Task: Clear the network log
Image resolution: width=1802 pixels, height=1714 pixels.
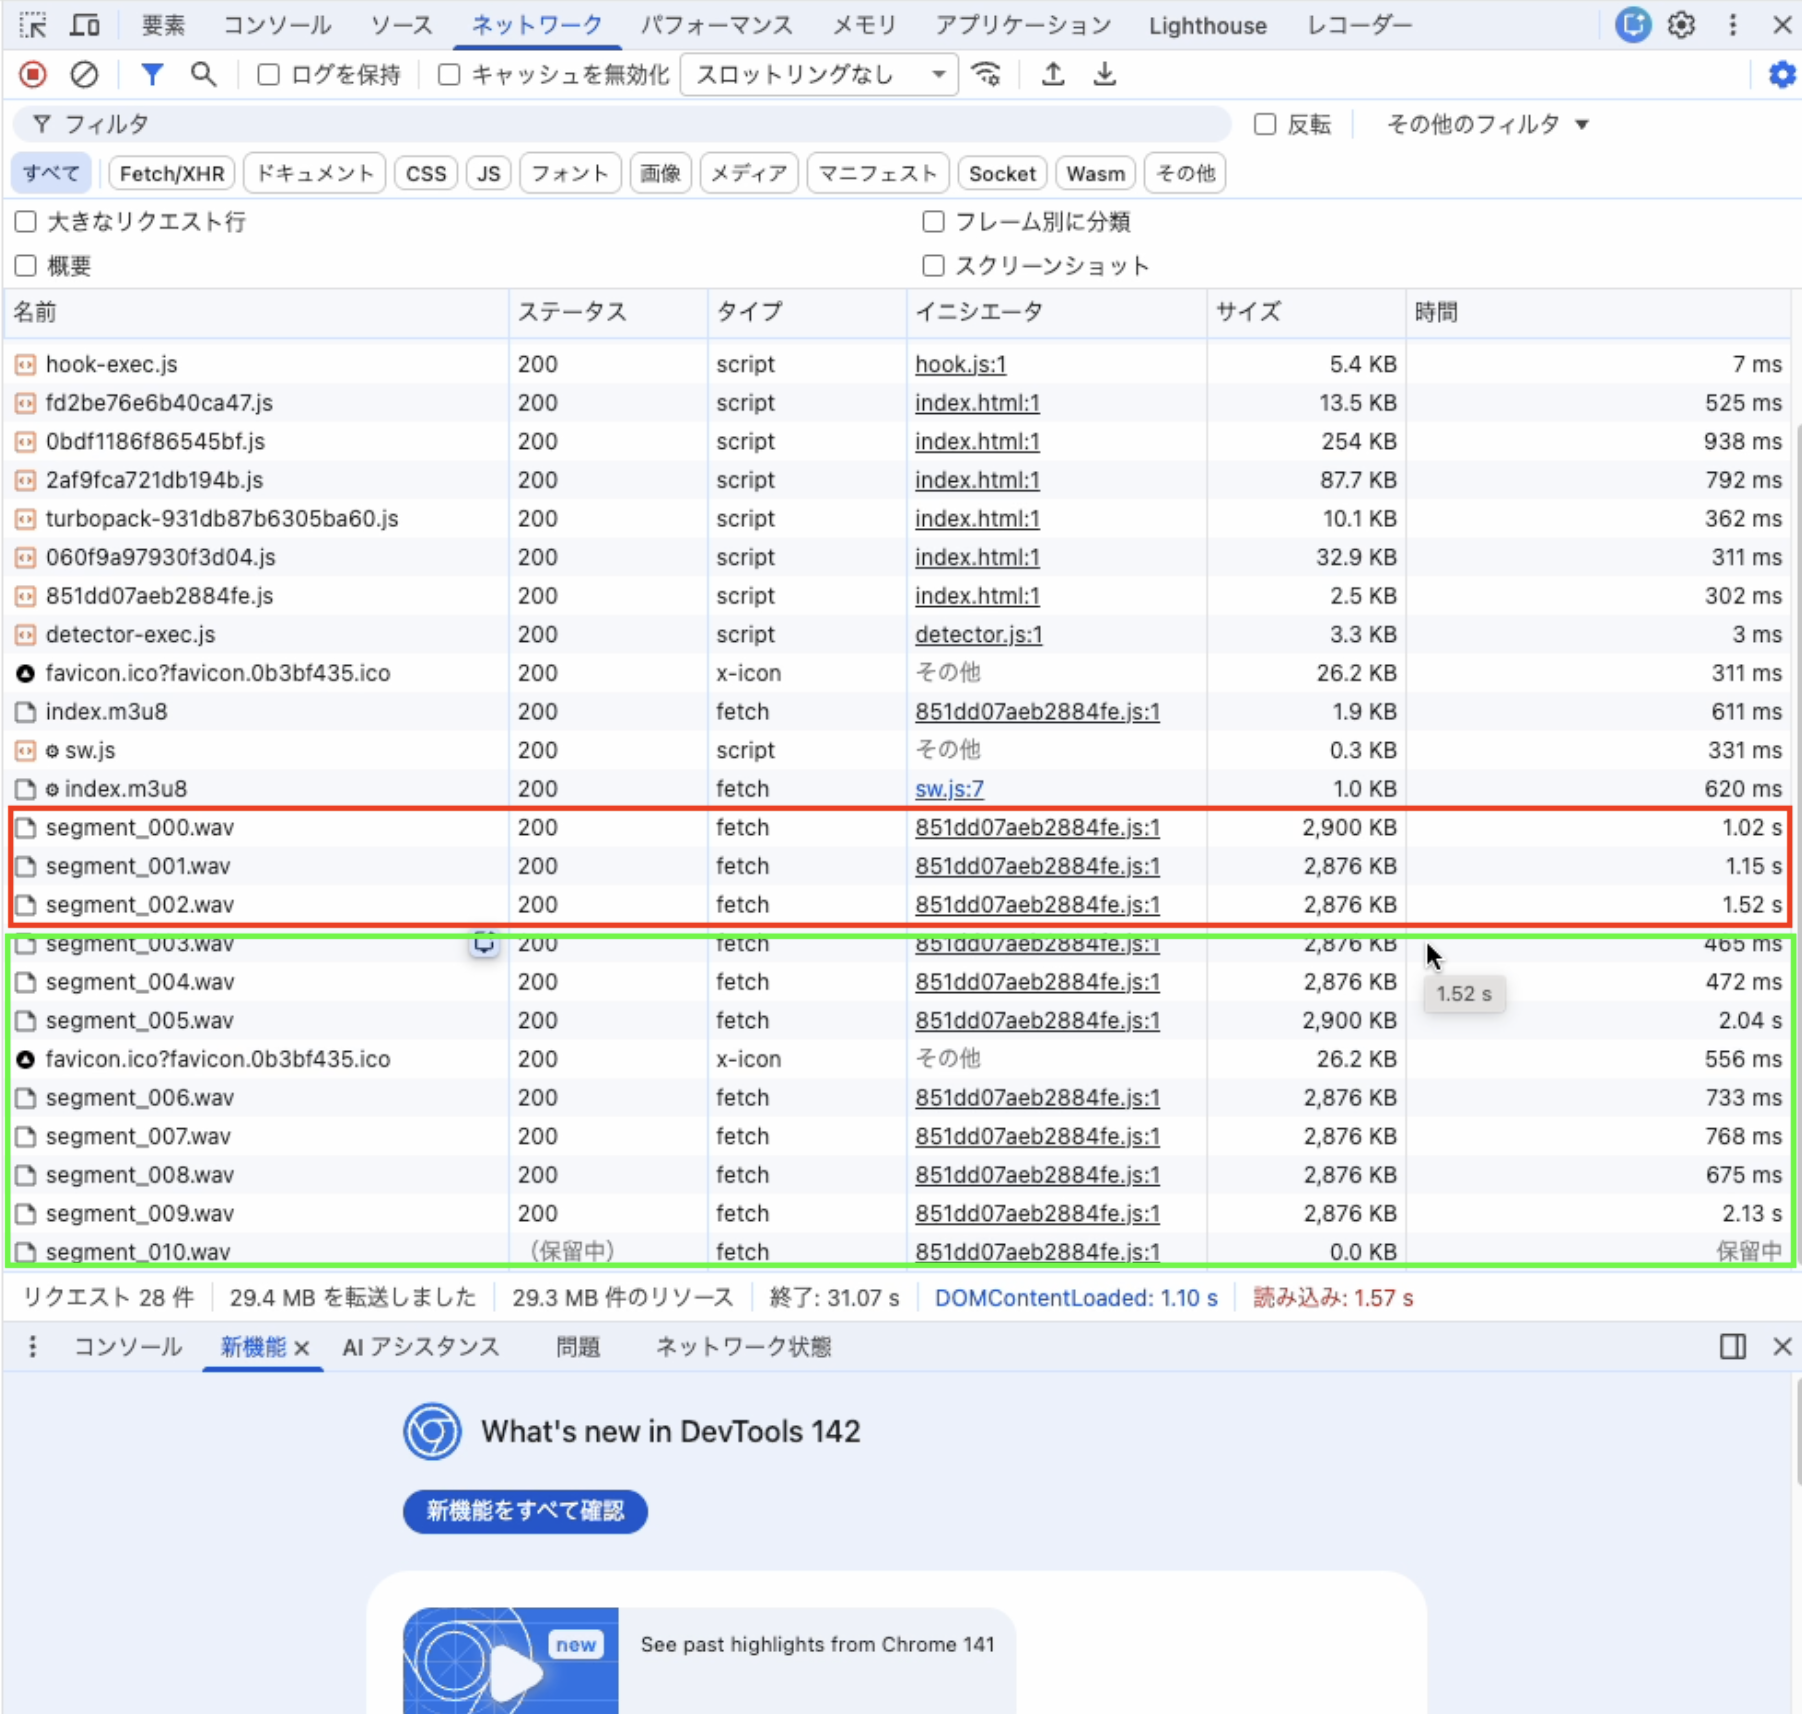Action: (85, 74)
